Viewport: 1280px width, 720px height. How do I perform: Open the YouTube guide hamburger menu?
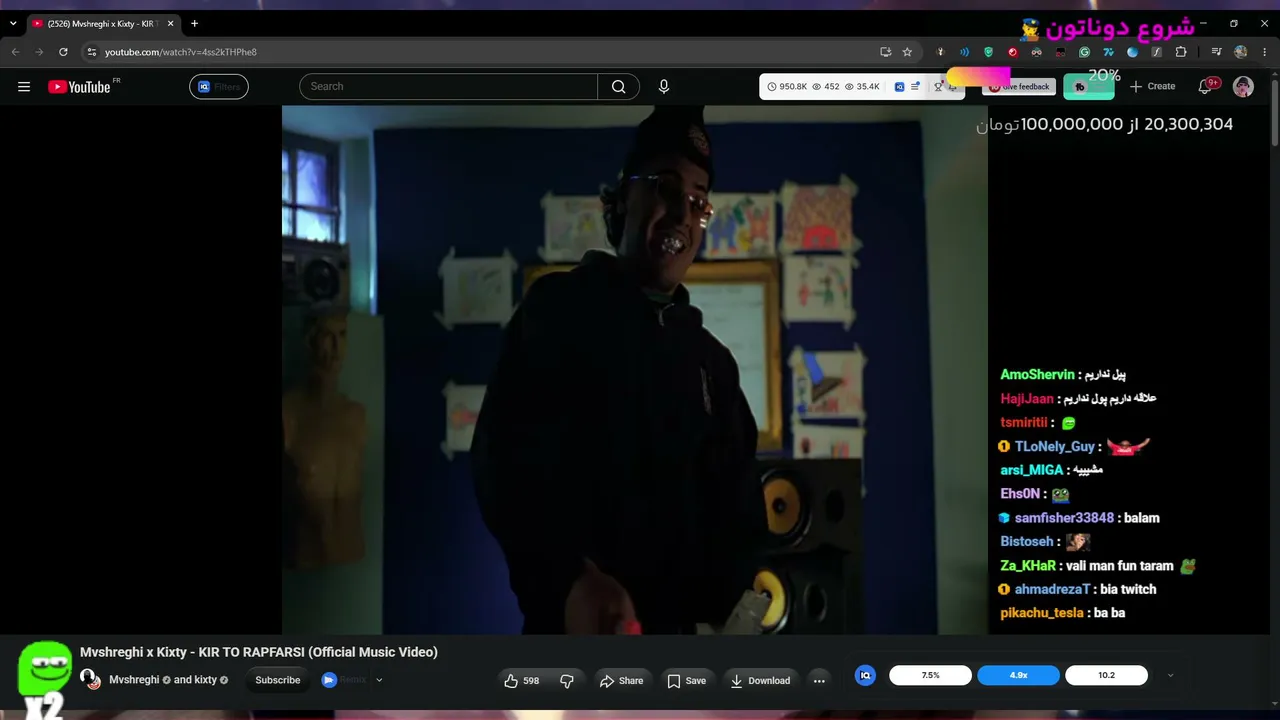pyautogui.click(x=24, y=87)
